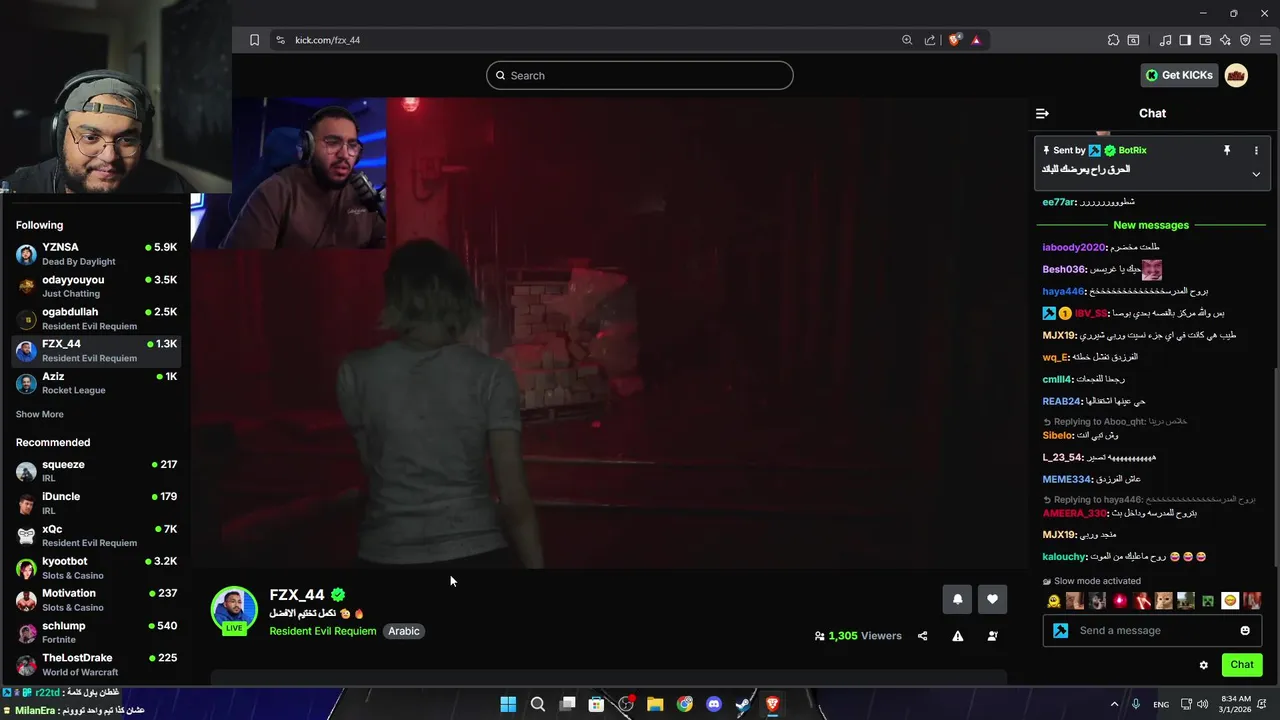Click username kalouchy in chat
The width and height of the screenshot is (1280, 720).
(x=1064, y=557)
